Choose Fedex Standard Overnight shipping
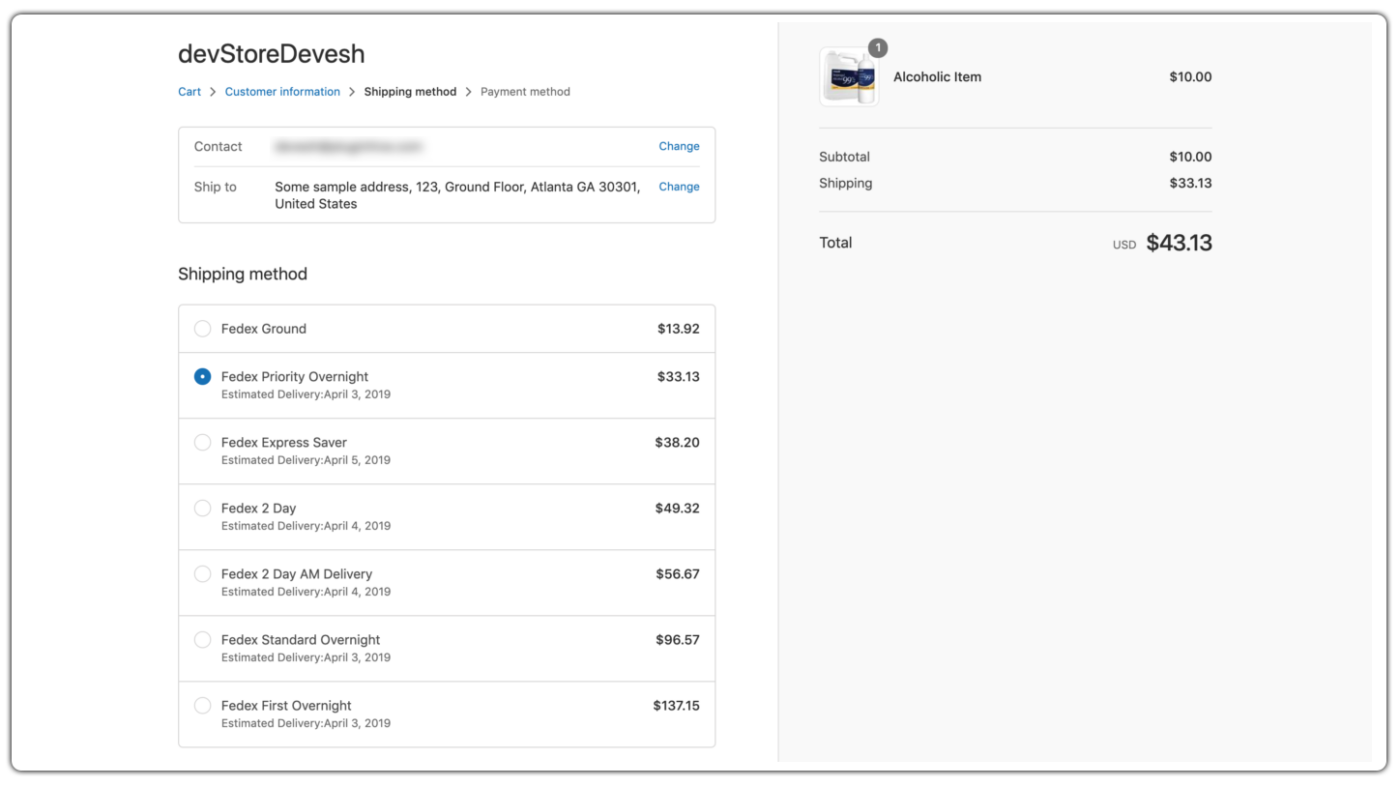The width and height of the screenshot is (1400, 787). click(x=202, y=640)
